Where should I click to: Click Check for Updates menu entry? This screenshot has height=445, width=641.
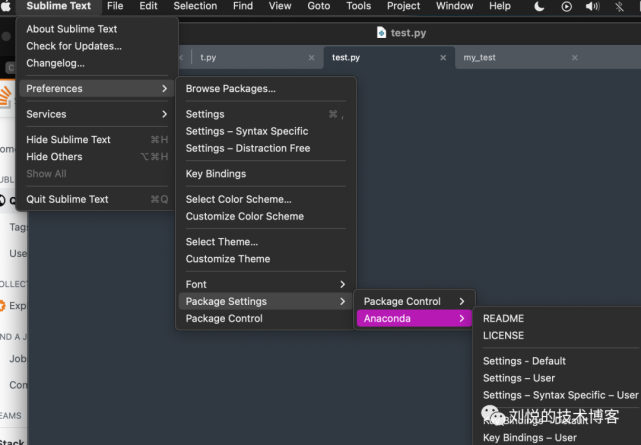pos(74,46)
